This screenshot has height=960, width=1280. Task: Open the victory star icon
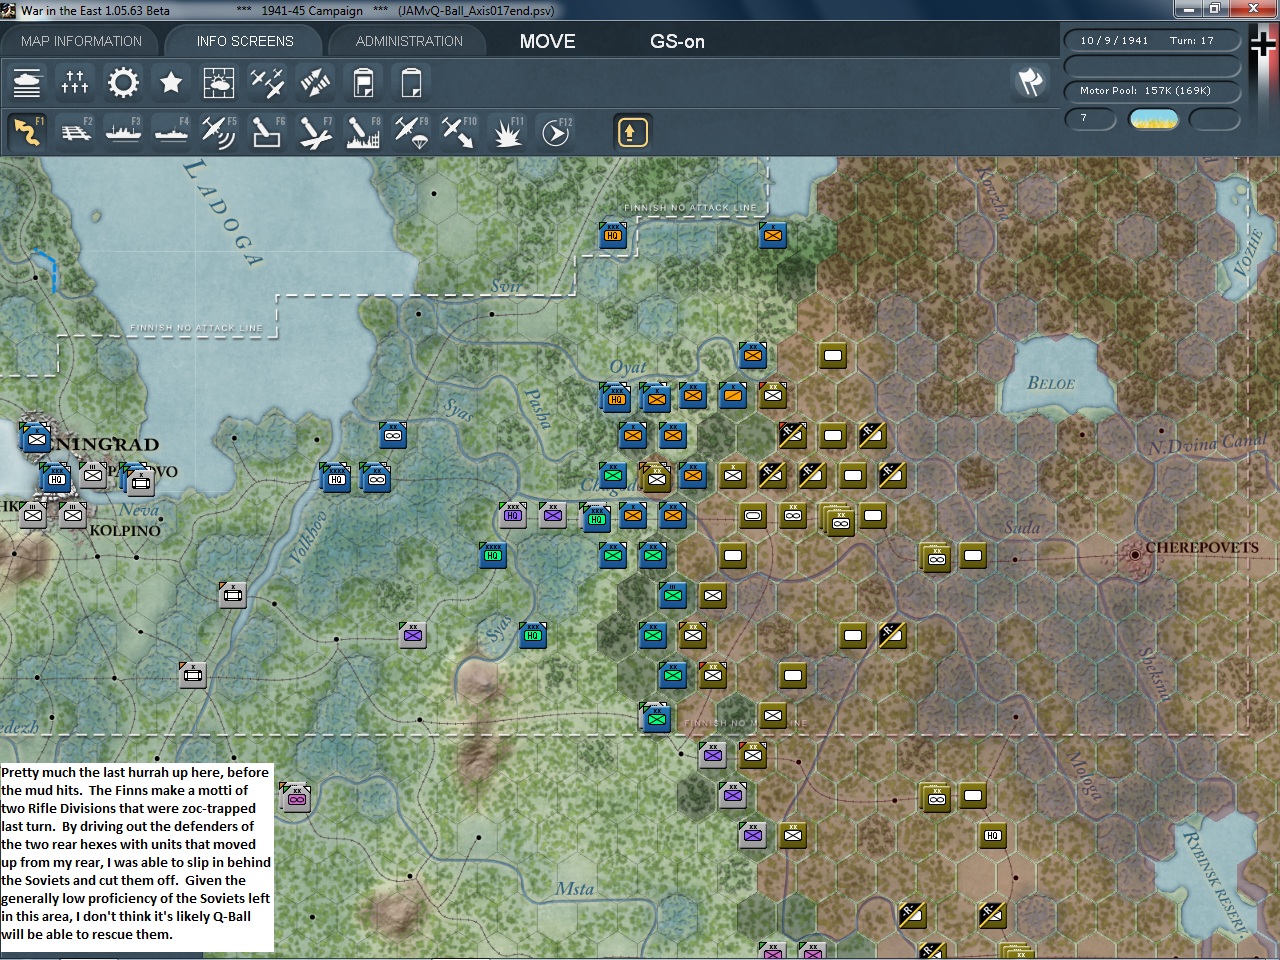pos(171,82)
